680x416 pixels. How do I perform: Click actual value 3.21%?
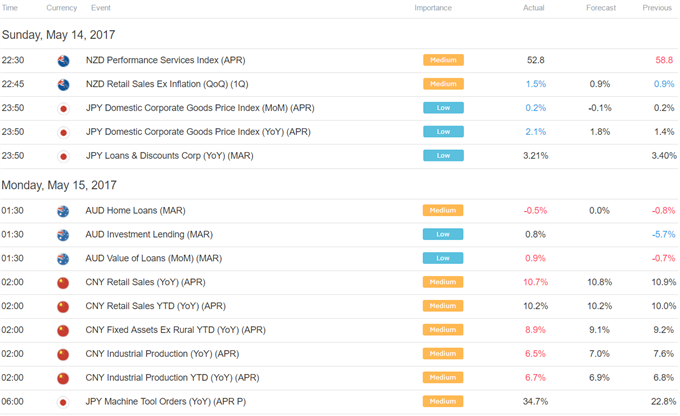pos(536,155)
